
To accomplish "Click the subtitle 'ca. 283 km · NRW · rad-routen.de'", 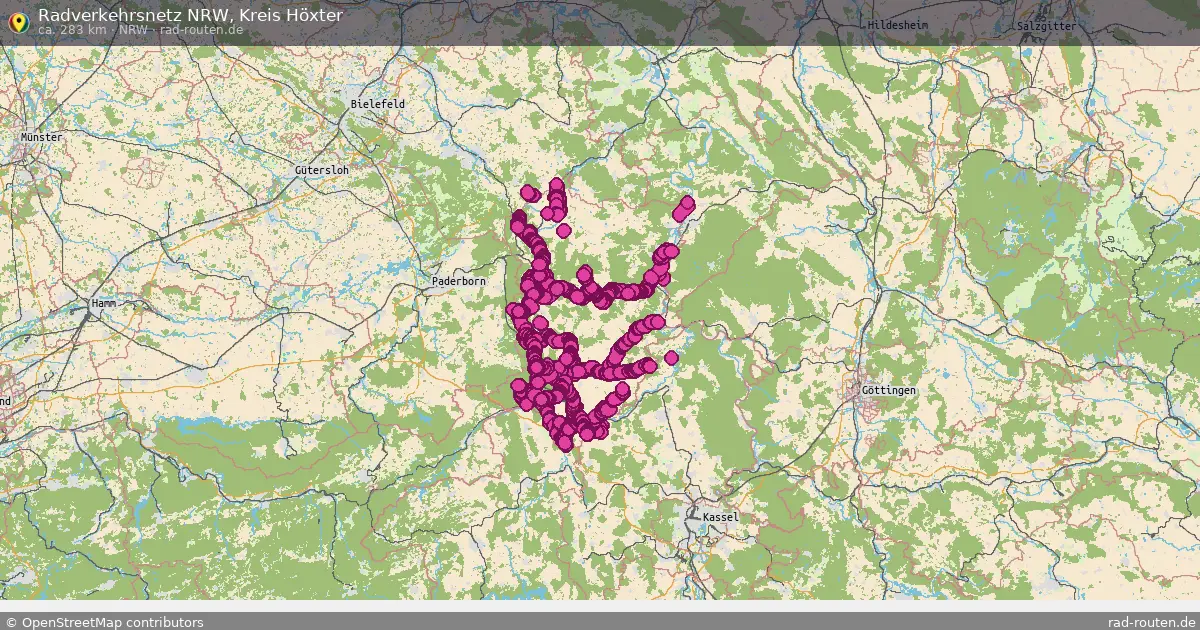I will [x=141, y=30].
